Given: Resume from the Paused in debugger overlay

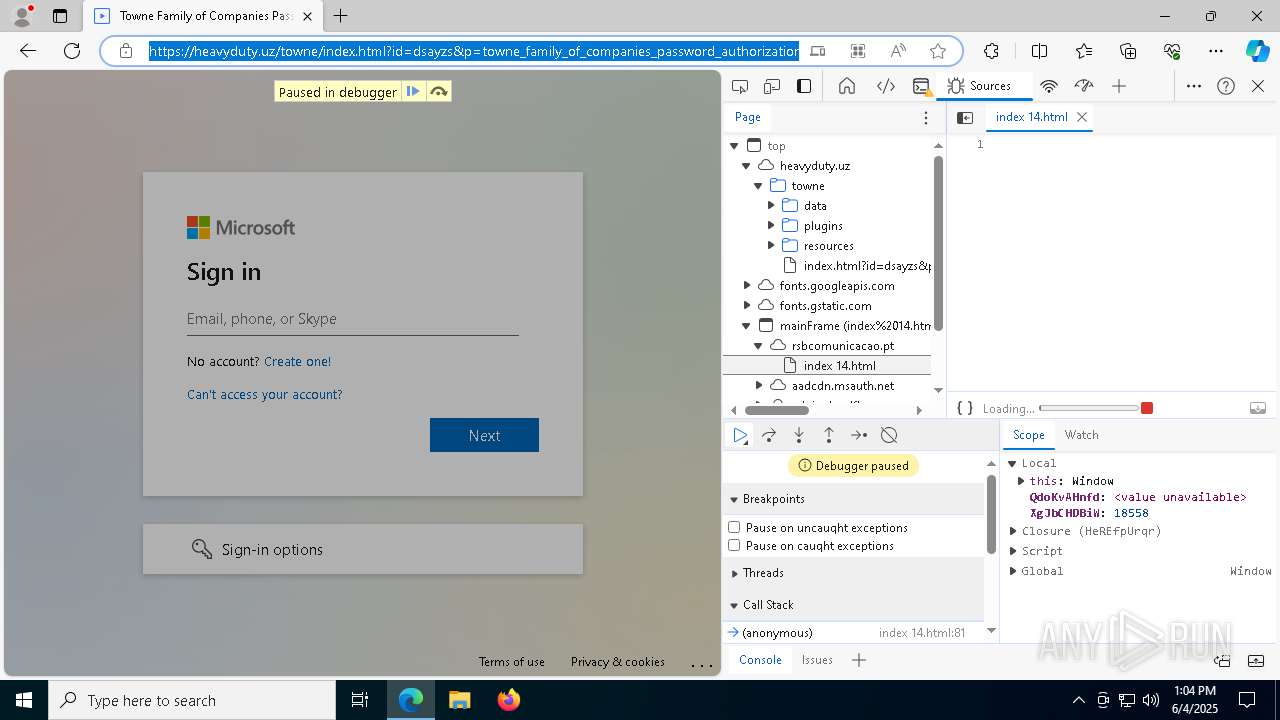Looking at the screenshot, I should click(413, 92).
